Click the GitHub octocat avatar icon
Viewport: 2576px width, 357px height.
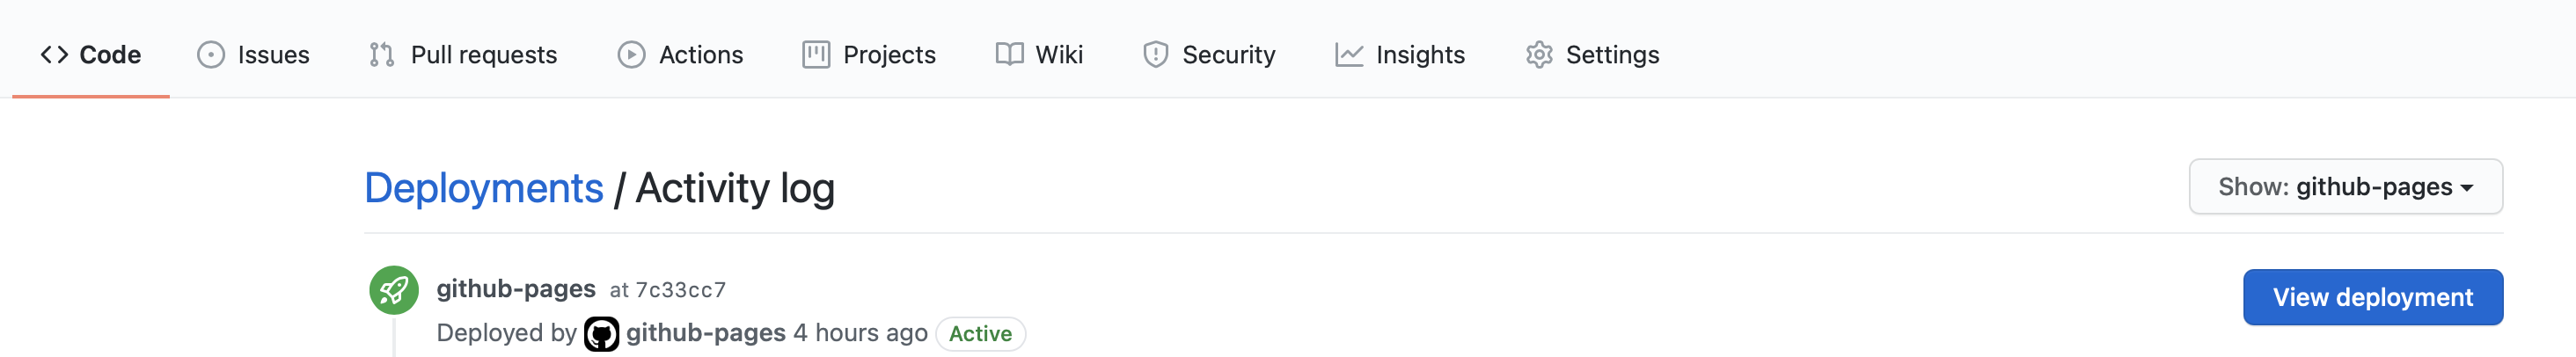(601, 334)
